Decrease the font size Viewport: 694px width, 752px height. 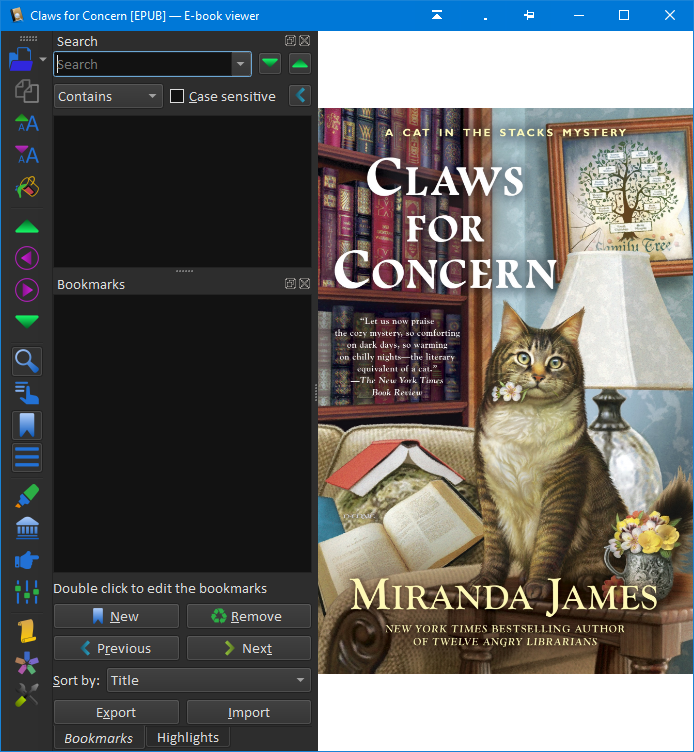point(27,155)
